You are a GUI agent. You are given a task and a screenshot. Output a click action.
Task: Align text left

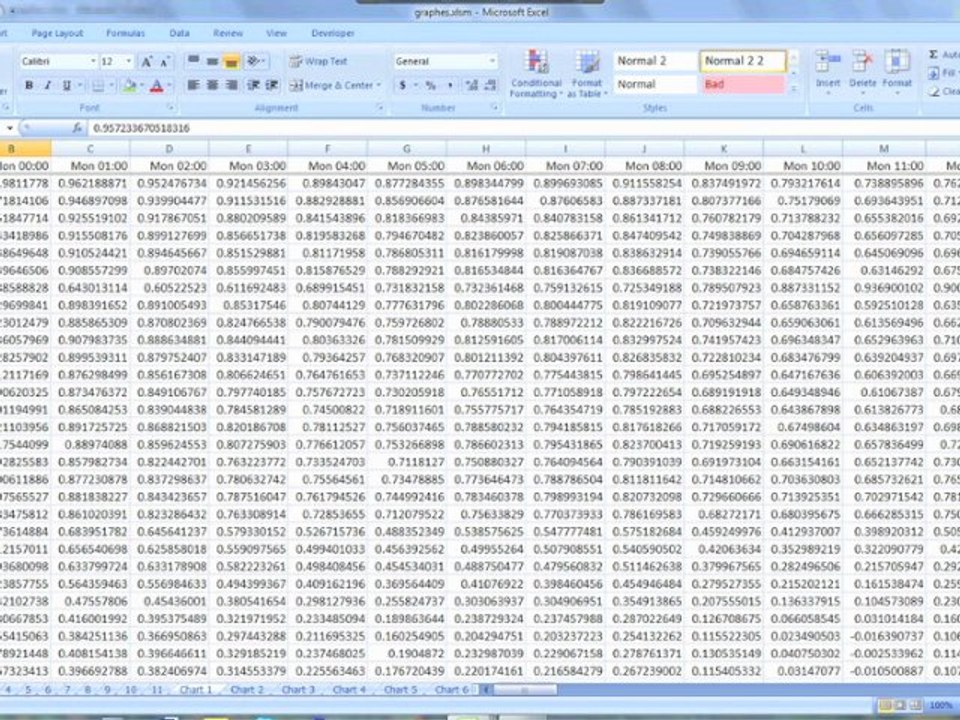(x=193, y=85)
